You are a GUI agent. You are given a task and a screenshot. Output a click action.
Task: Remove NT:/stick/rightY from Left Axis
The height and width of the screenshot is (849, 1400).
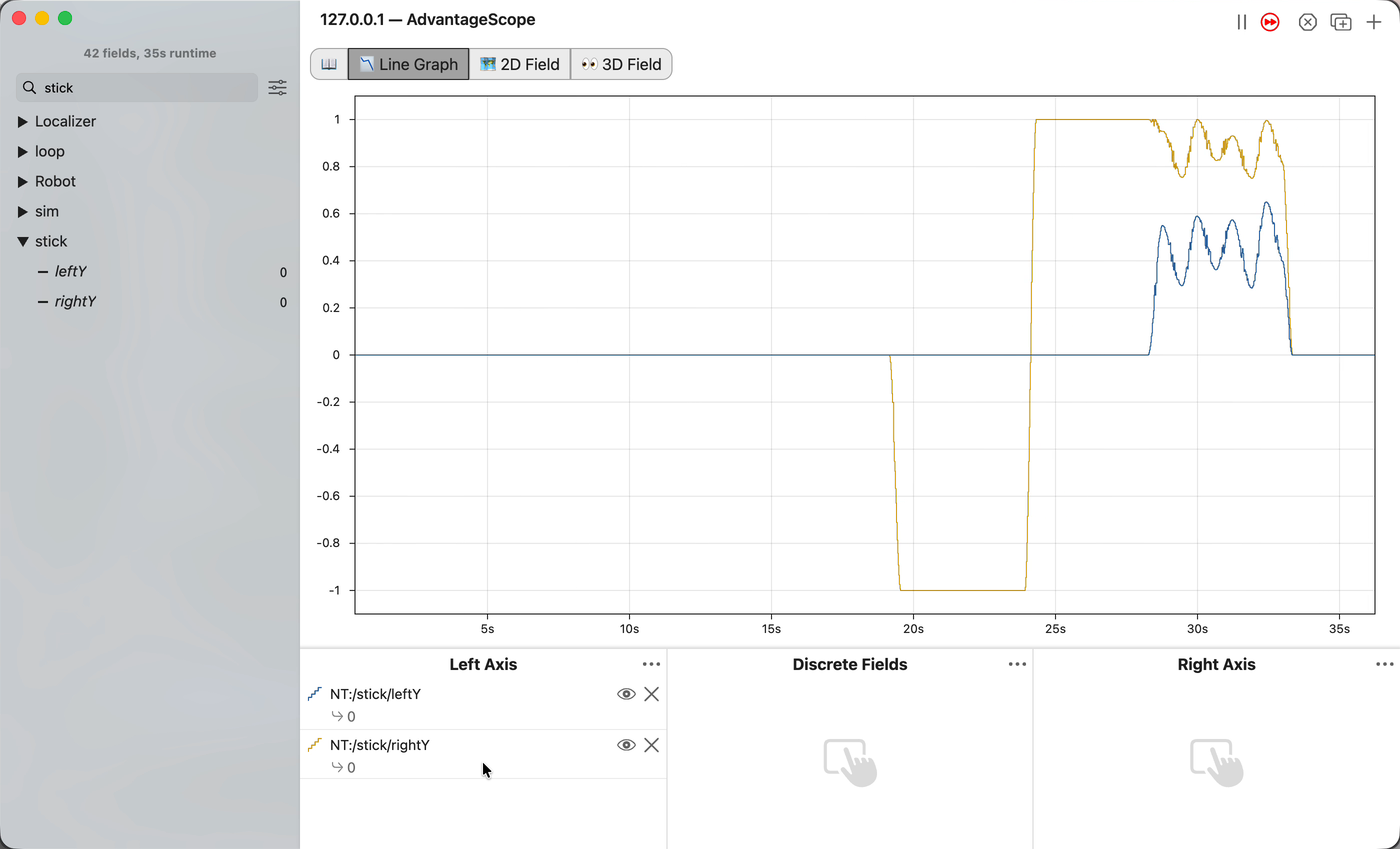pos(651,745)
